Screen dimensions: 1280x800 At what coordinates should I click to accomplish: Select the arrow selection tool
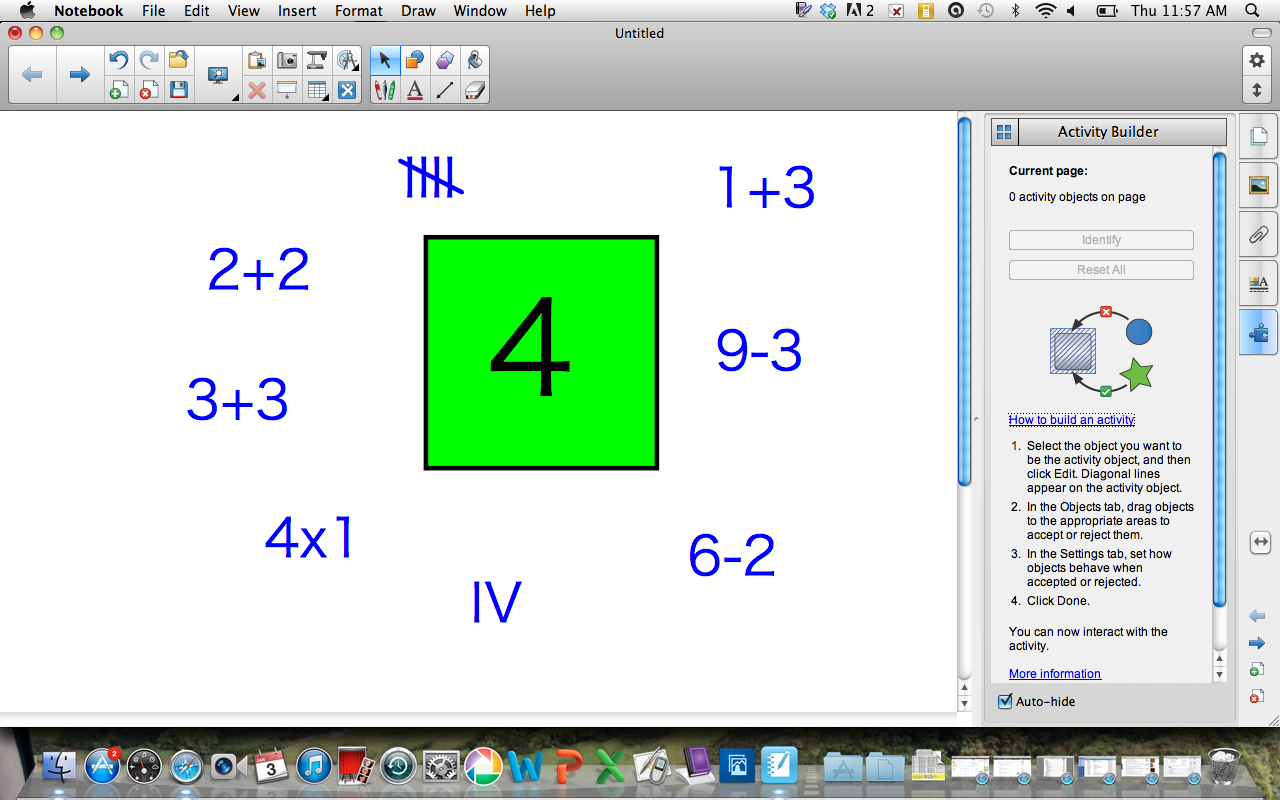384,60
